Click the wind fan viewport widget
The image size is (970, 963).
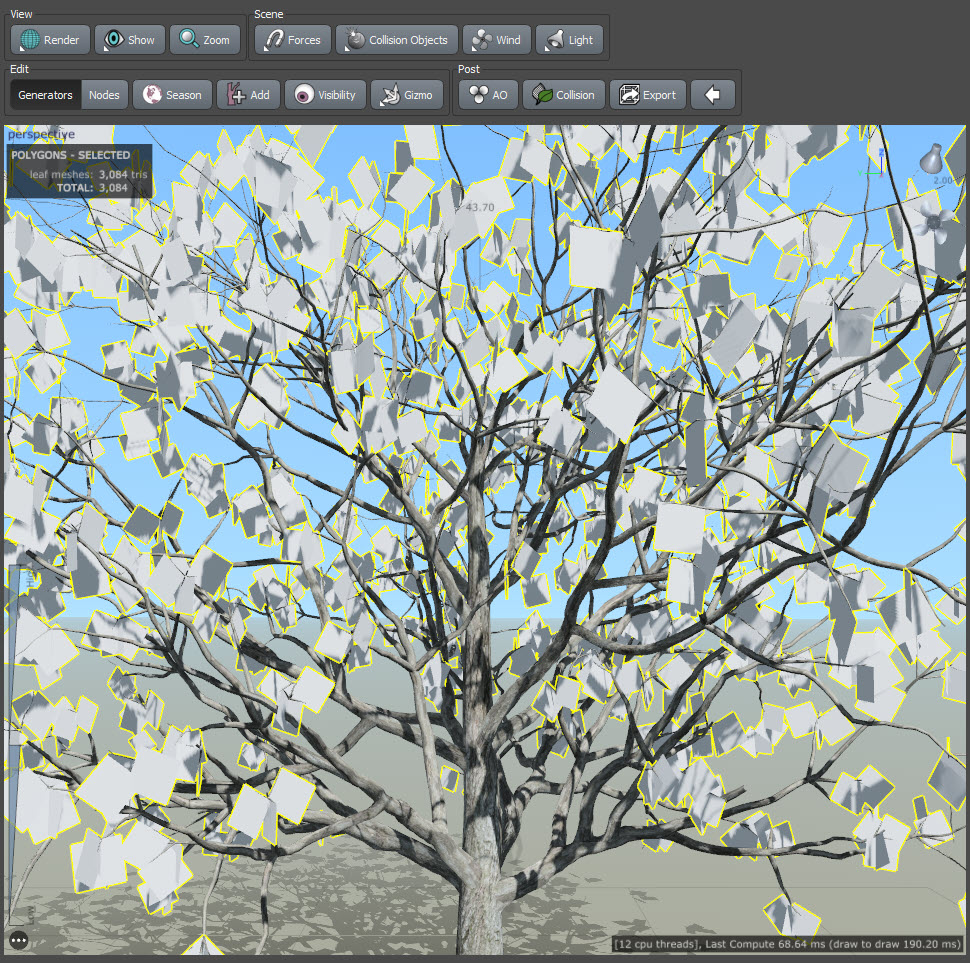pyautogui.click(x=934, y=221)
